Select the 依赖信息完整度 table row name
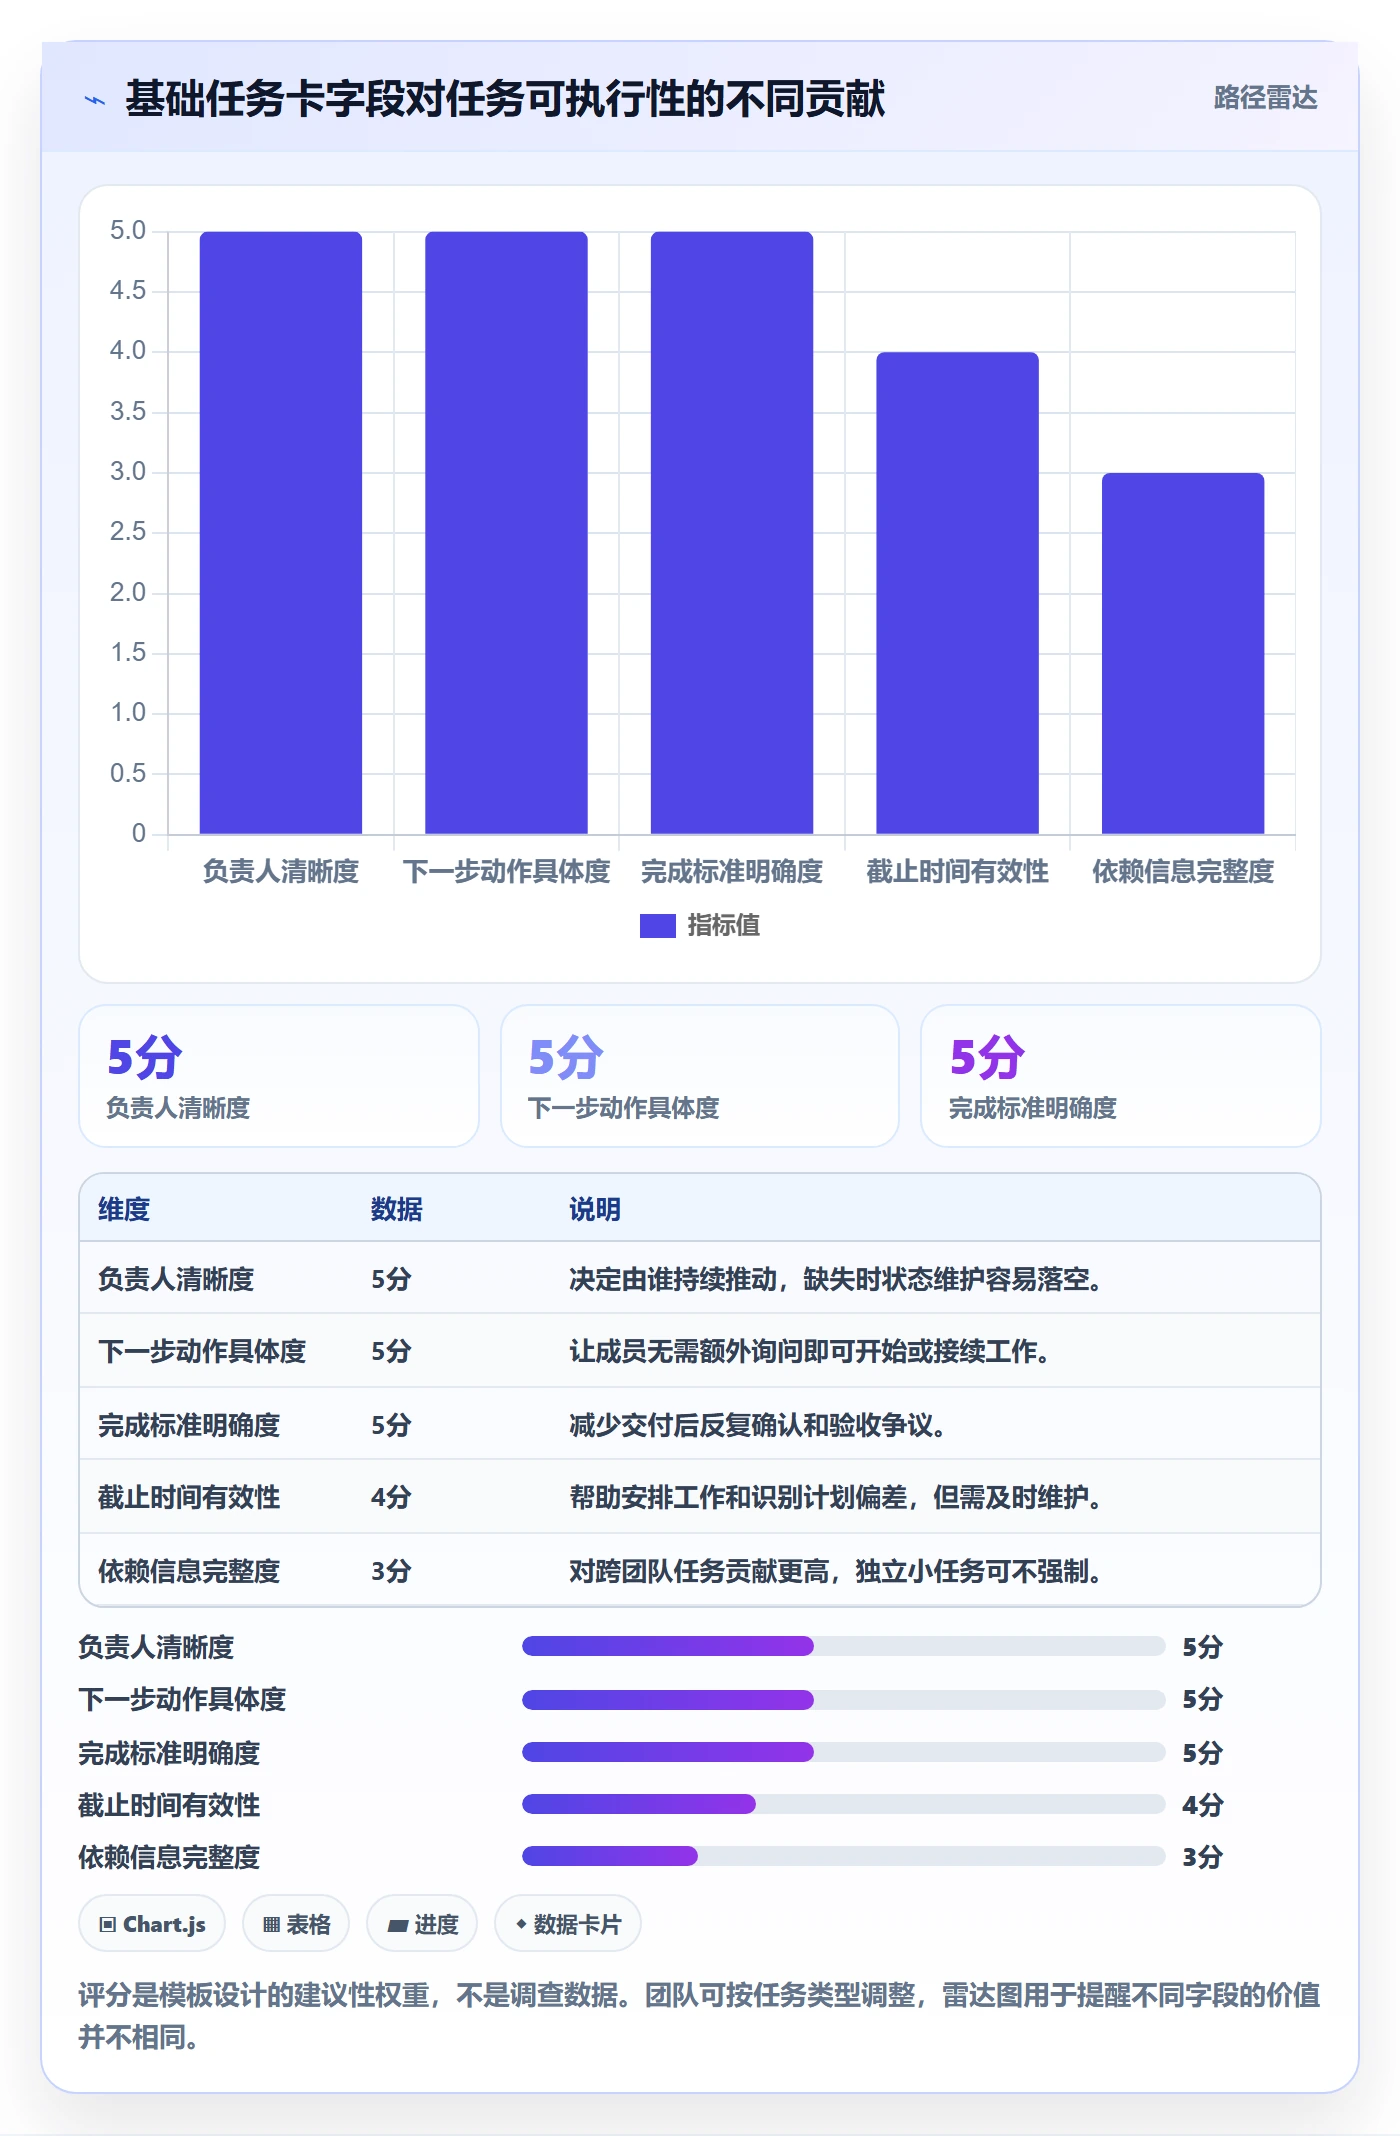1400x2136 pixels. tap(189, 1572)
